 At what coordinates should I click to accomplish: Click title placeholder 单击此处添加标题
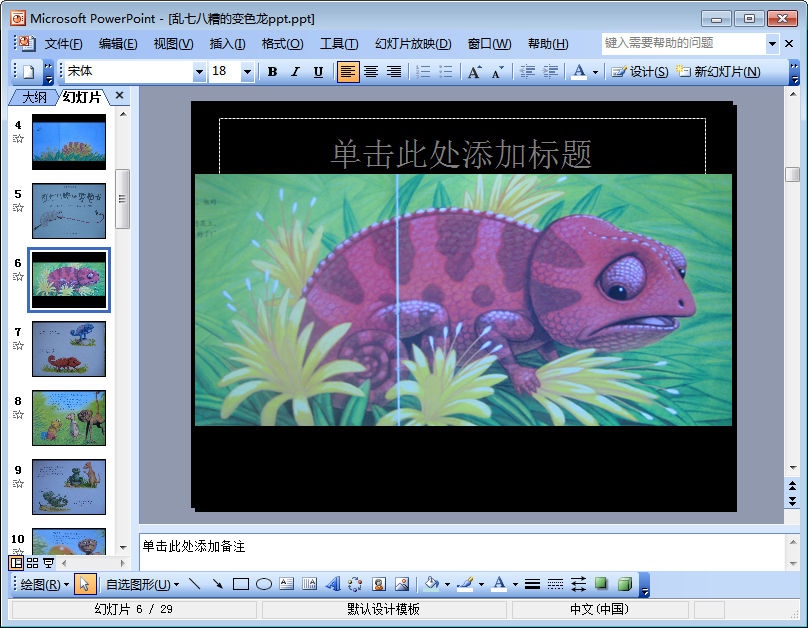point(461,154)
